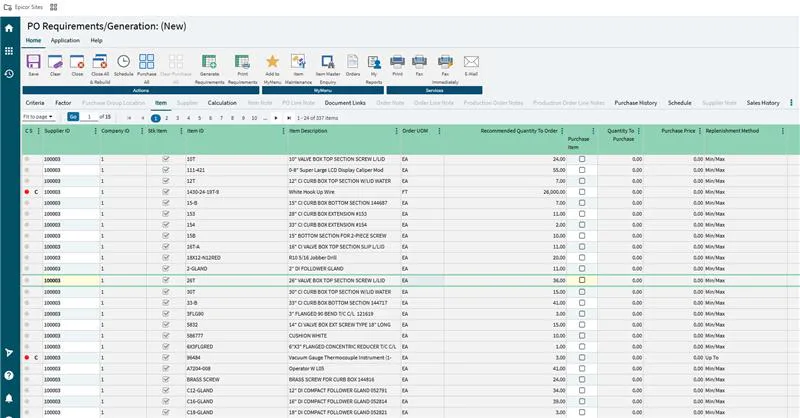Click the paper plane icon in sidebar
The width and height of the screenshot is (800, 418).
(9, 353)
